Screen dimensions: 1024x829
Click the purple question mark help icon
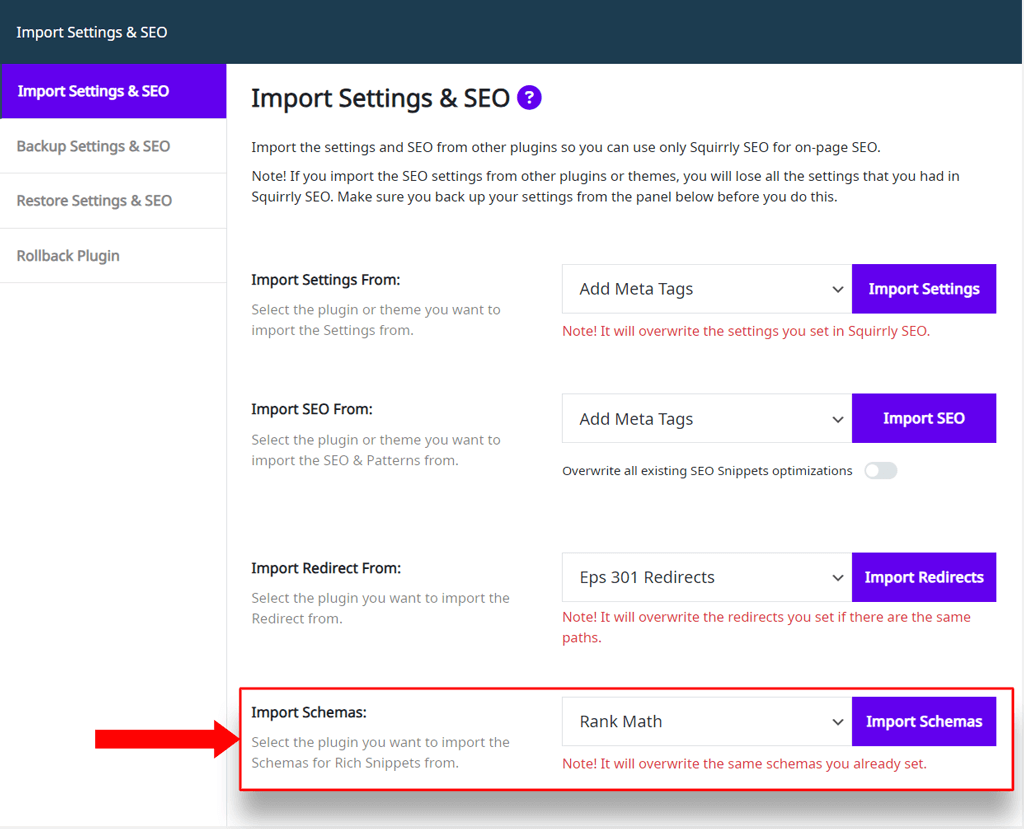[529, 98]
